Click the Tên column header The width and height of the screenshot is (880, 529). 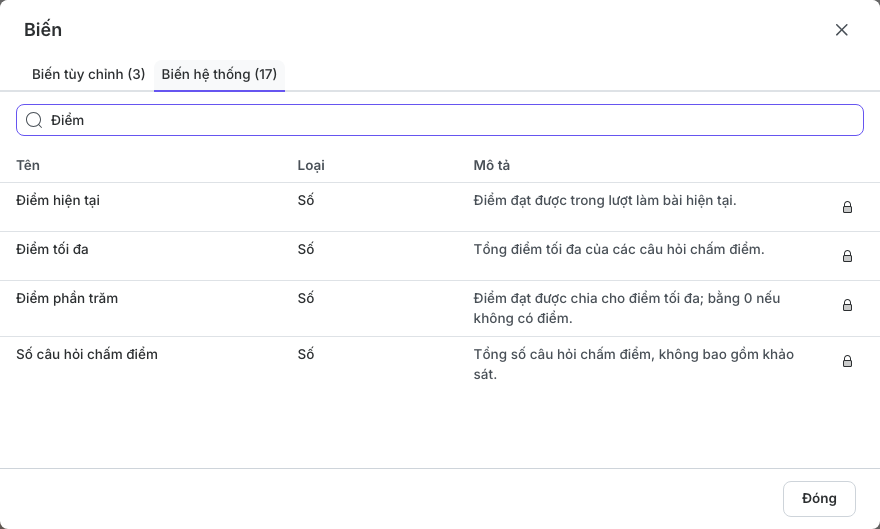point(28,165)
